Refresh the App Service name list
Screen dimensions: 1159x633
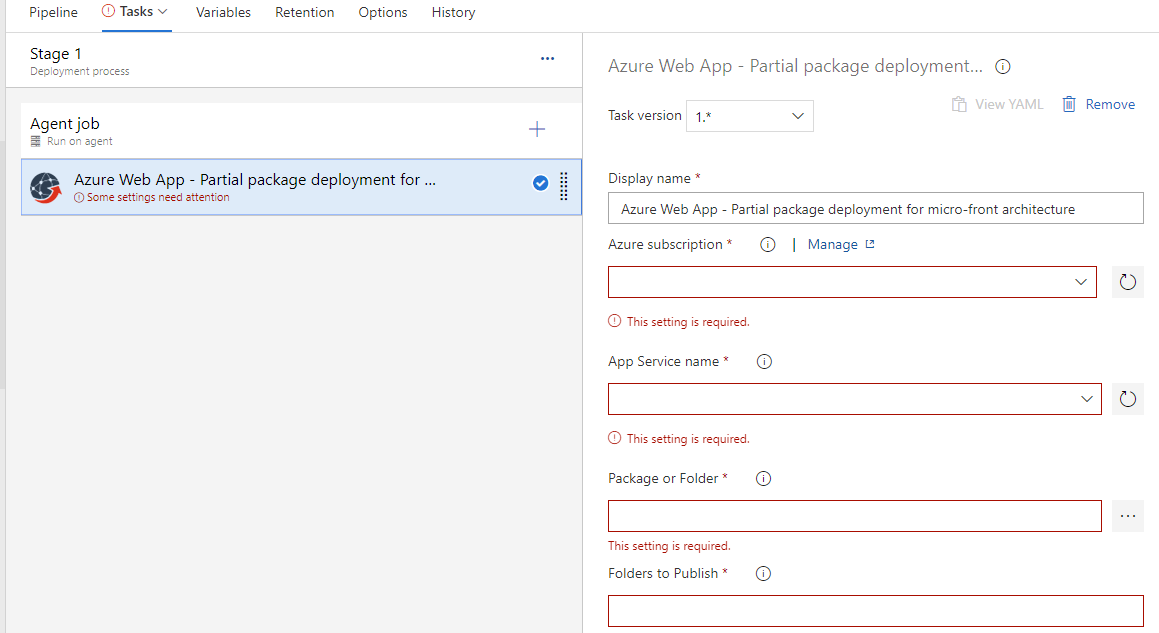point(1127,399)
